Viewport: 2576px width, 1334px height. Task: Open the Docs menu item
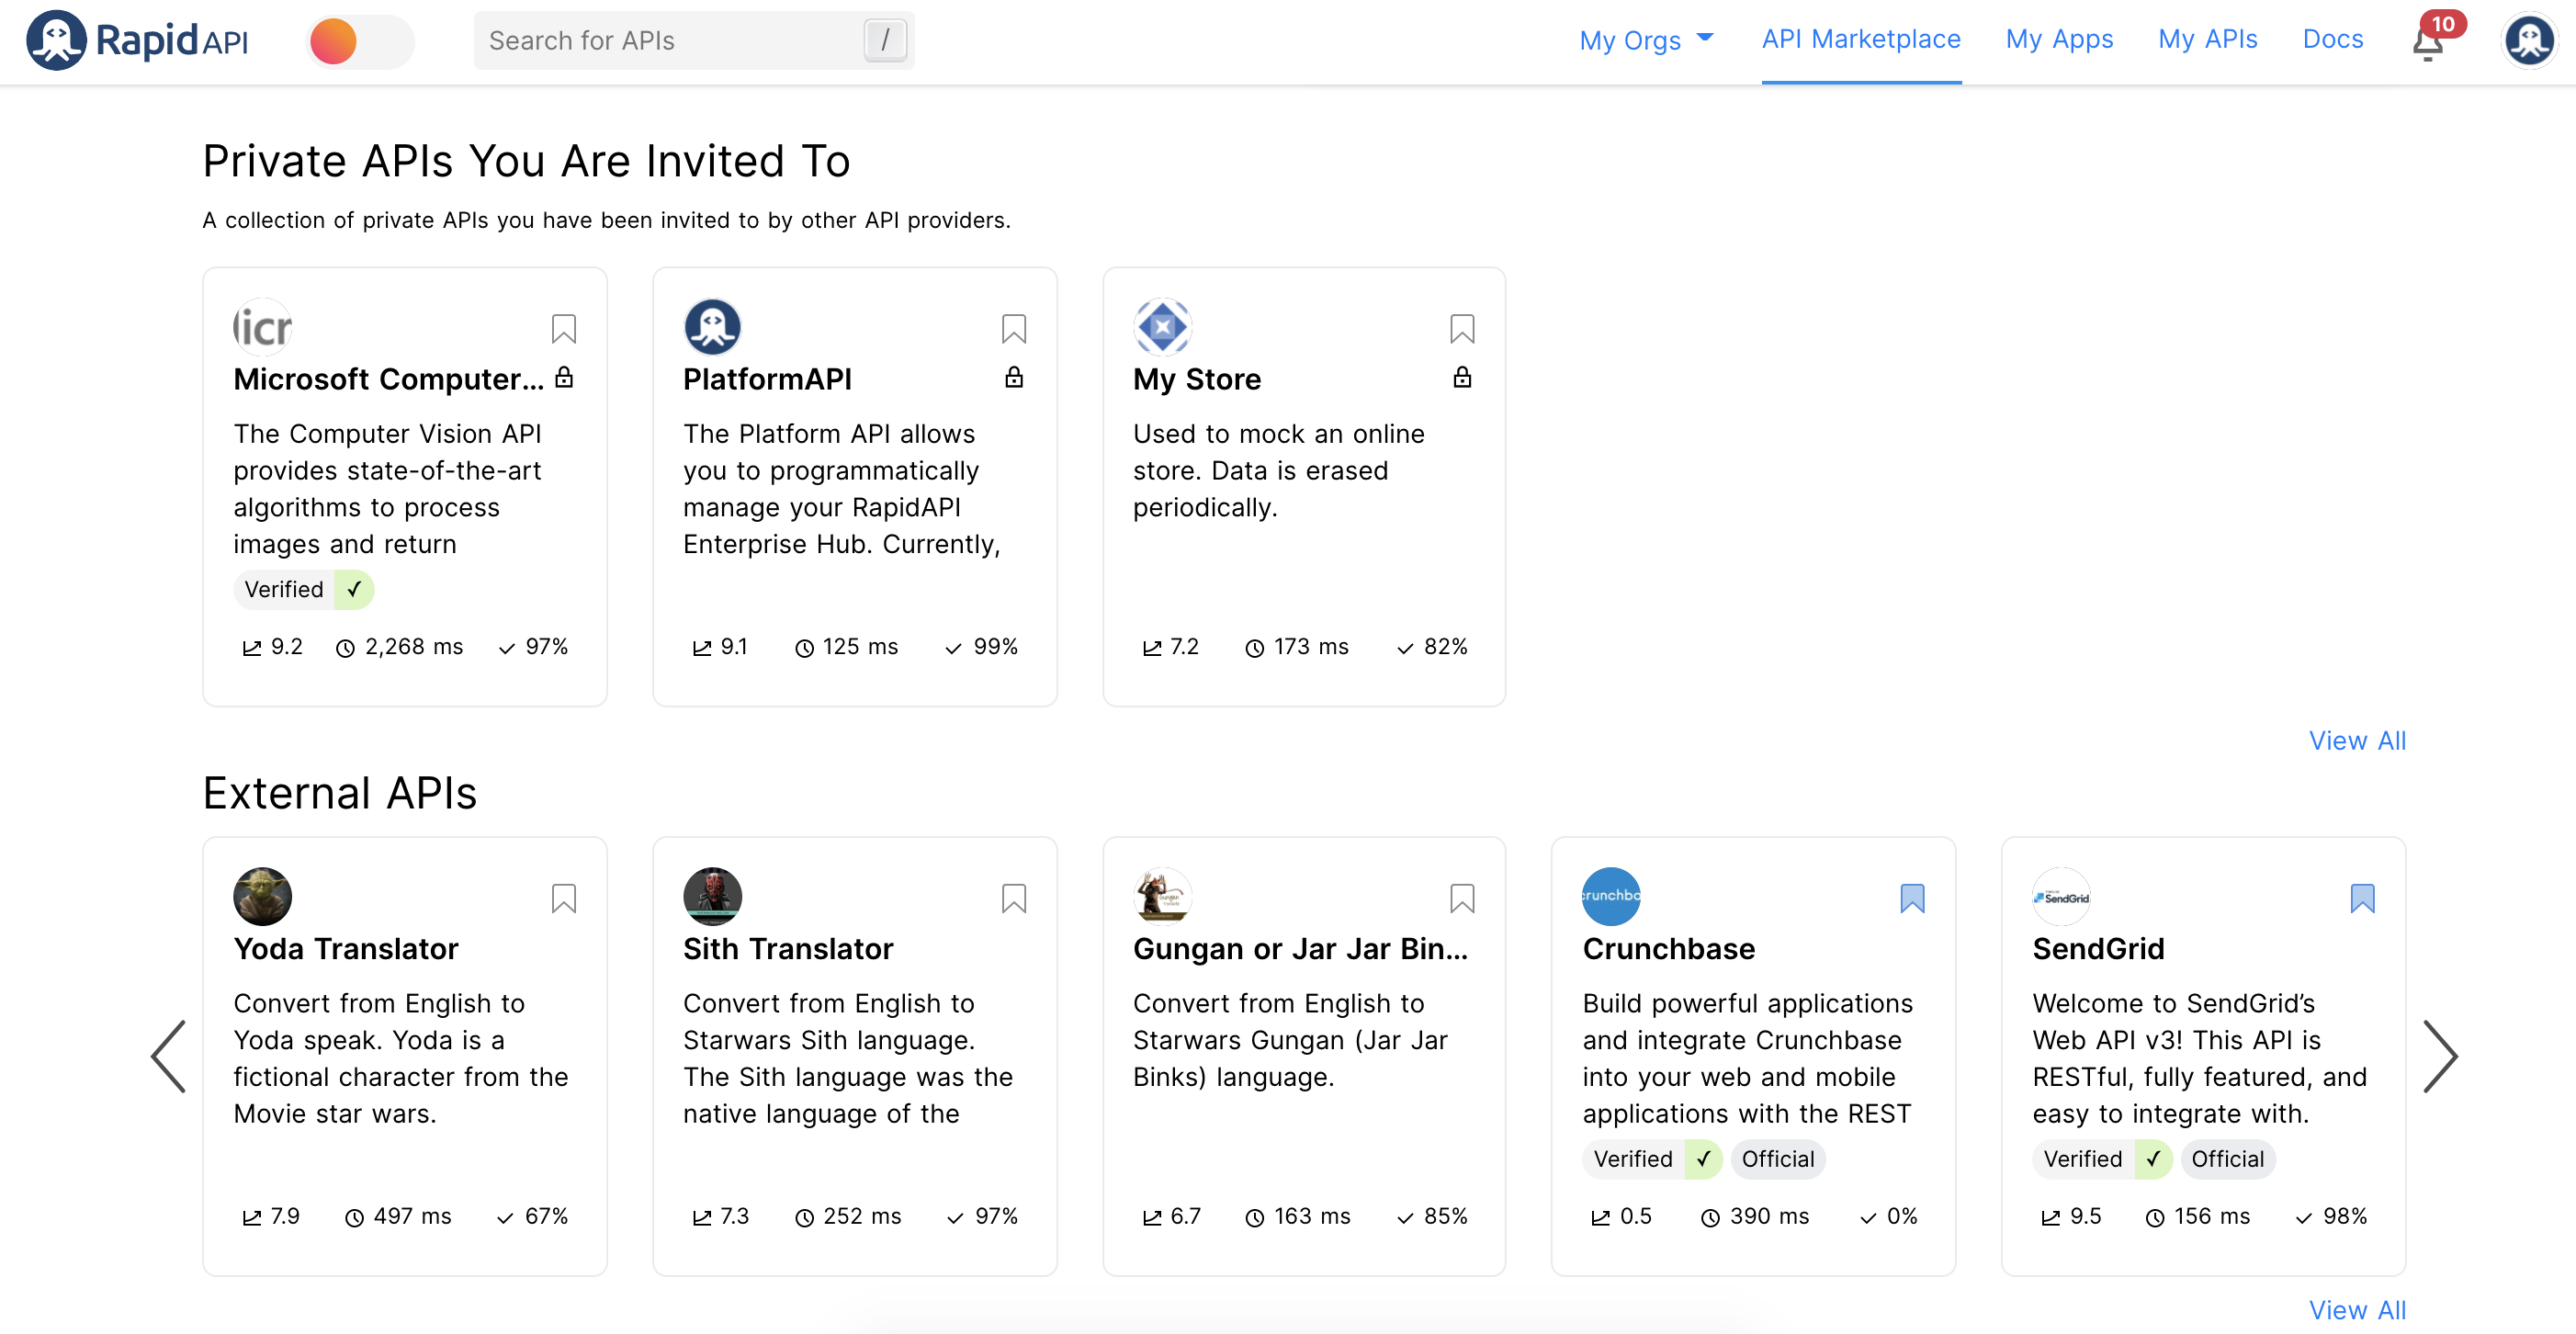click(2332, 39)
